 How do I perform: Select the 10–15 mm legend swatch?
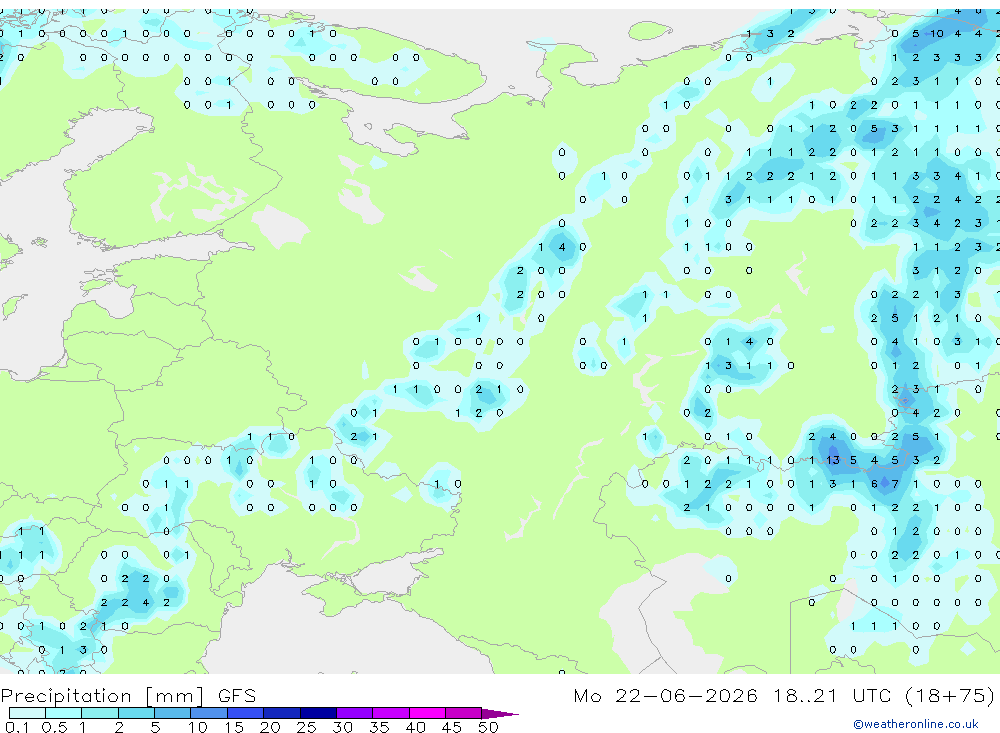209,713
